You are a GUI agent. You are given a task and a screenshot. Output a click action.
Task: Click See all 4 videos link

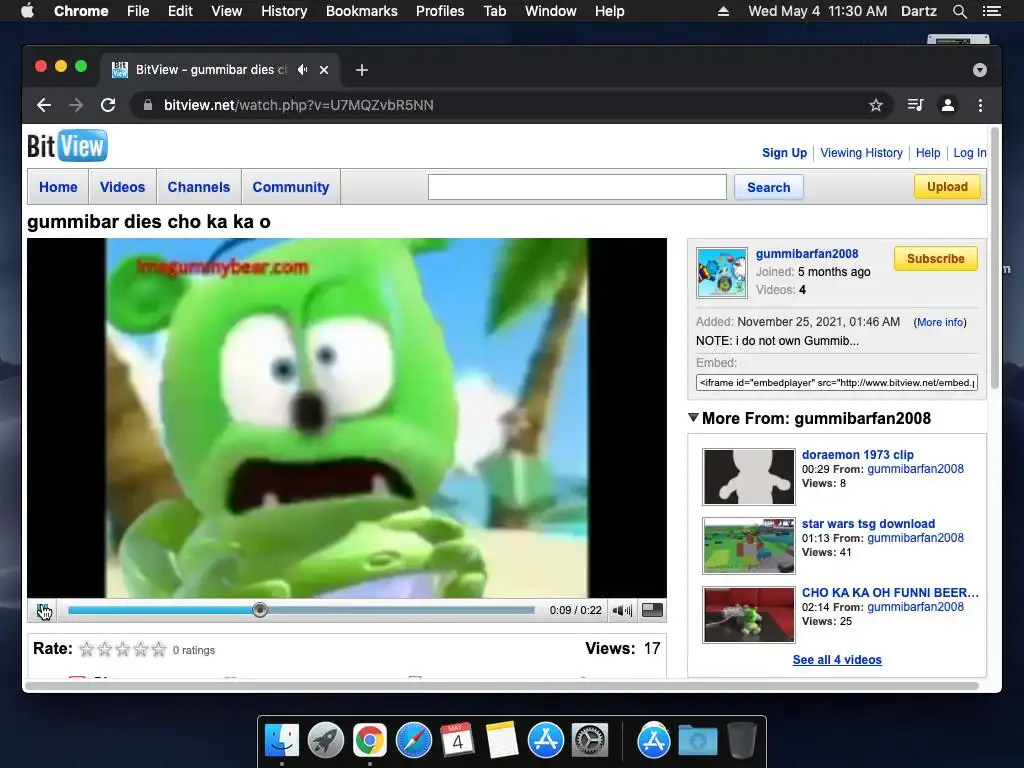[x=837, y=660]
